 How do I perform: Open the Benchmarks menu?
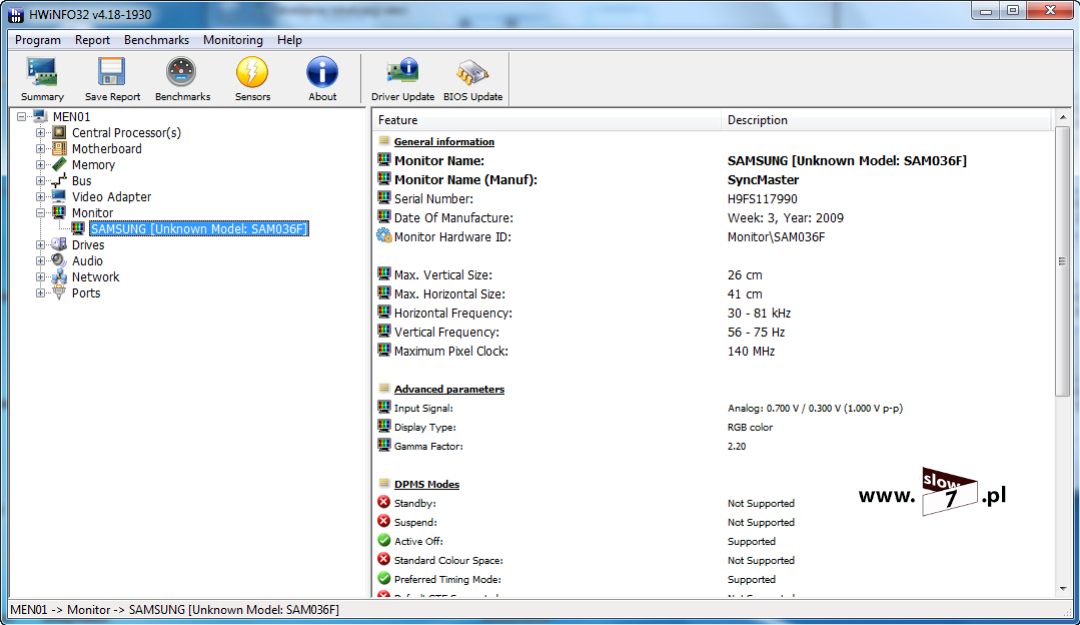coord(156,40)
